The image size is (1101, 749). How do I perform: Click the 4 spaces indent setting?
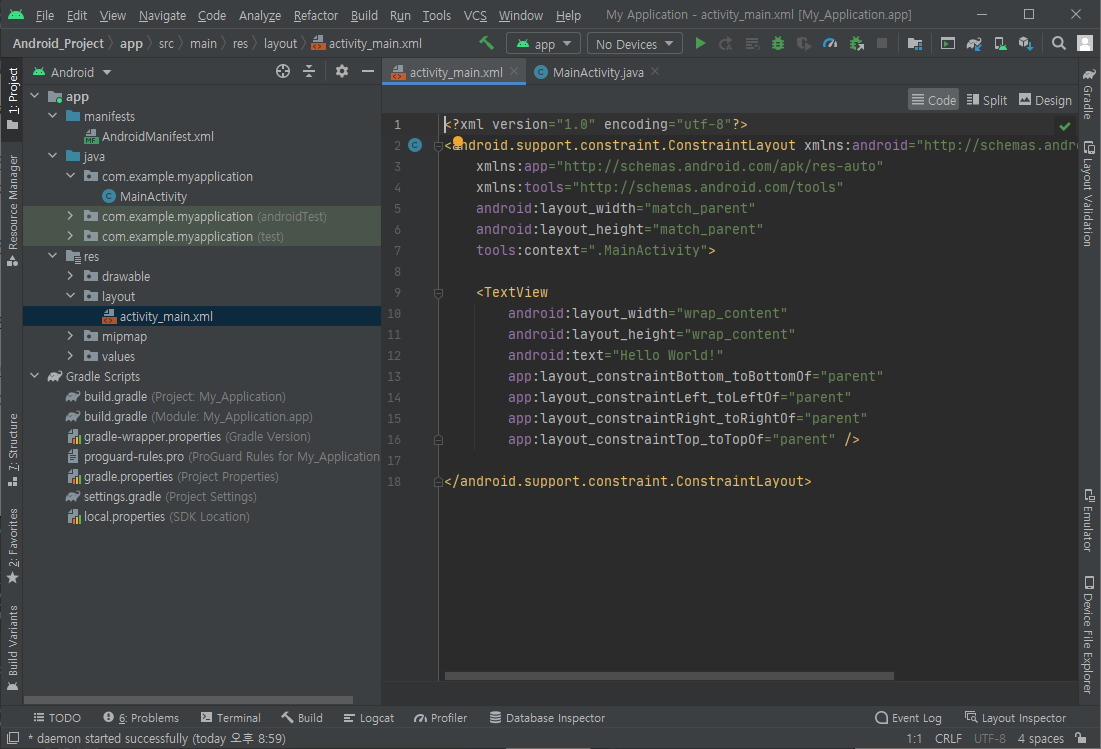tap(1041, 738)
